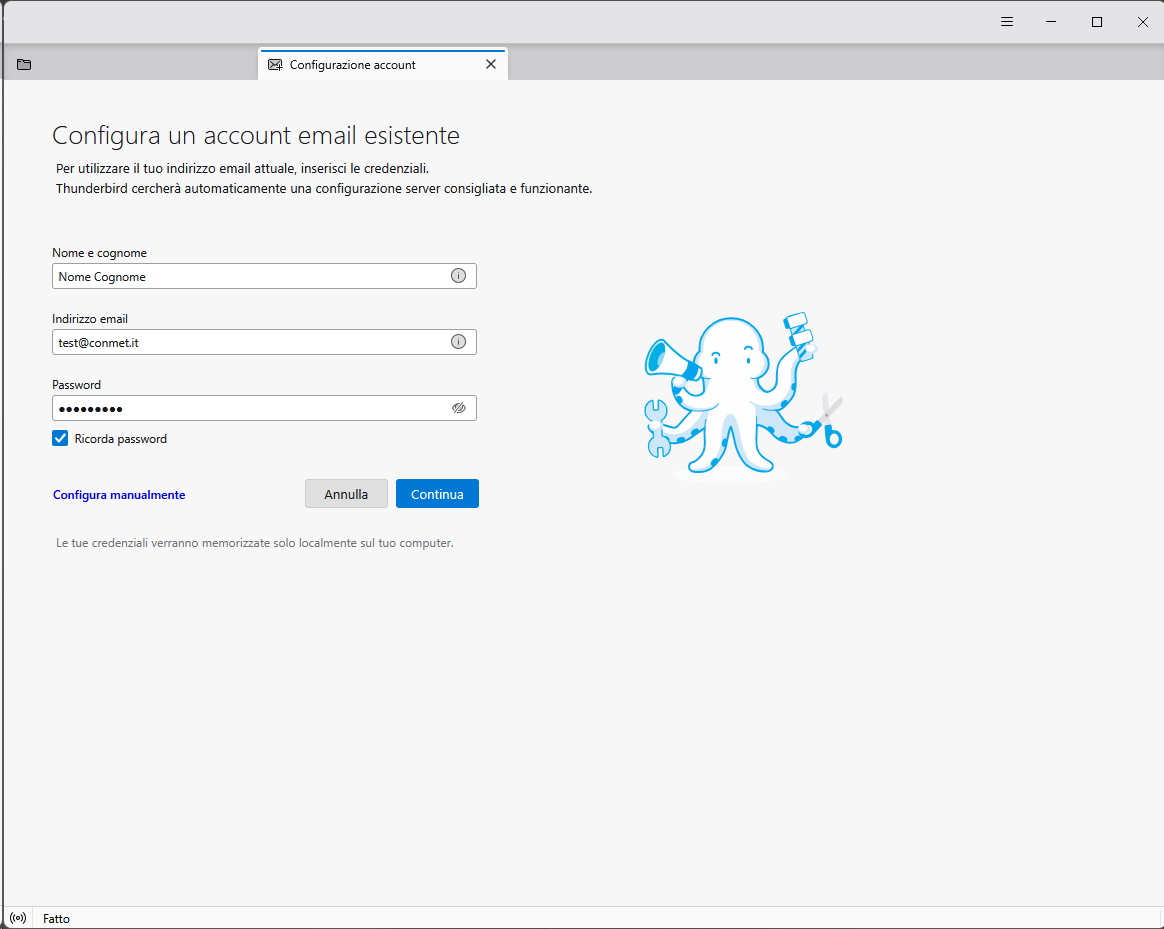Image resolution: width=1164 pixels, height=929 pixels.
Task: Open Configura manualmente link
Action: 119,495
